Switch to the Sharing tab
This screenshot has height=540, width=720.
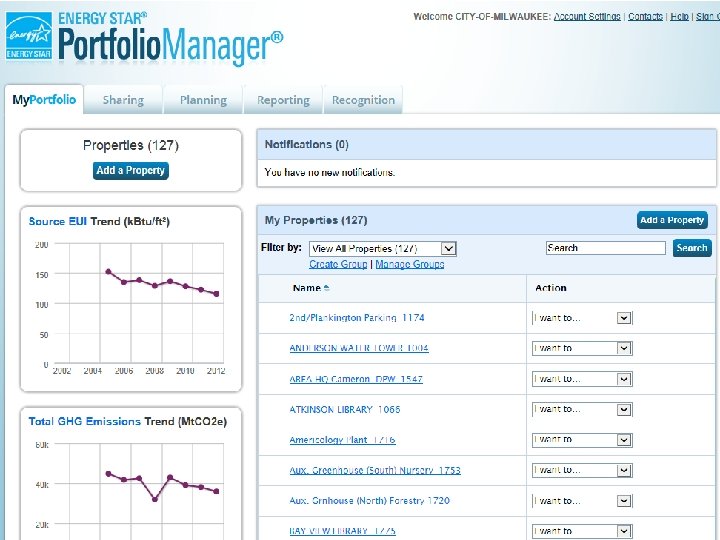tap(123, 100)
